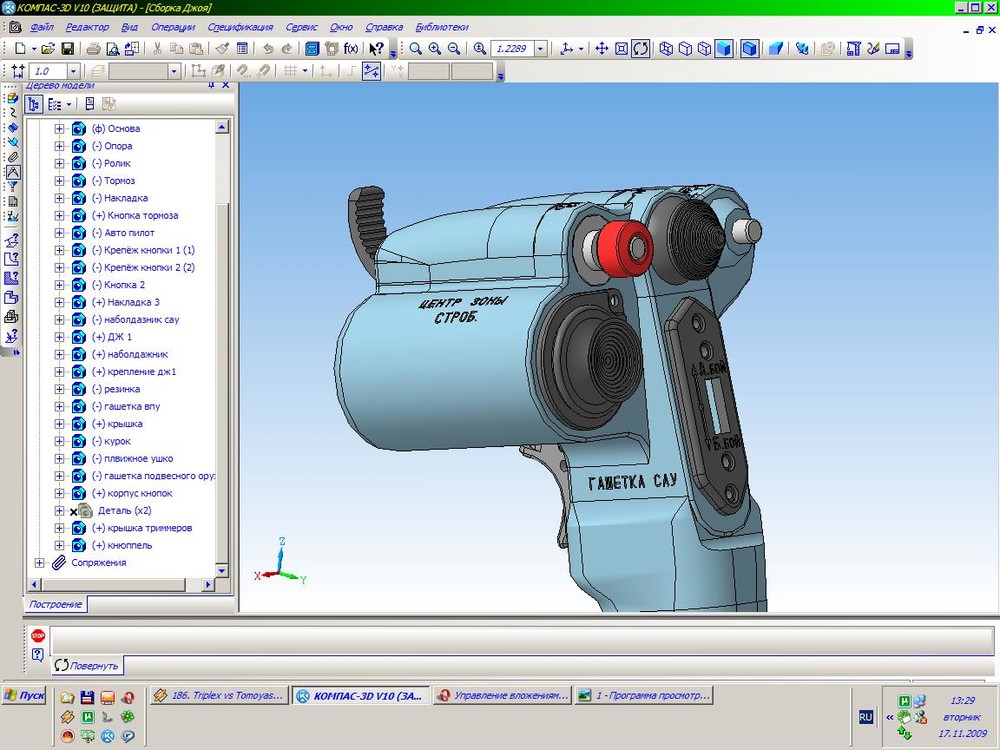Click the Undo arrow icon
The image size is (1000, 750).
tap(267, 48)
